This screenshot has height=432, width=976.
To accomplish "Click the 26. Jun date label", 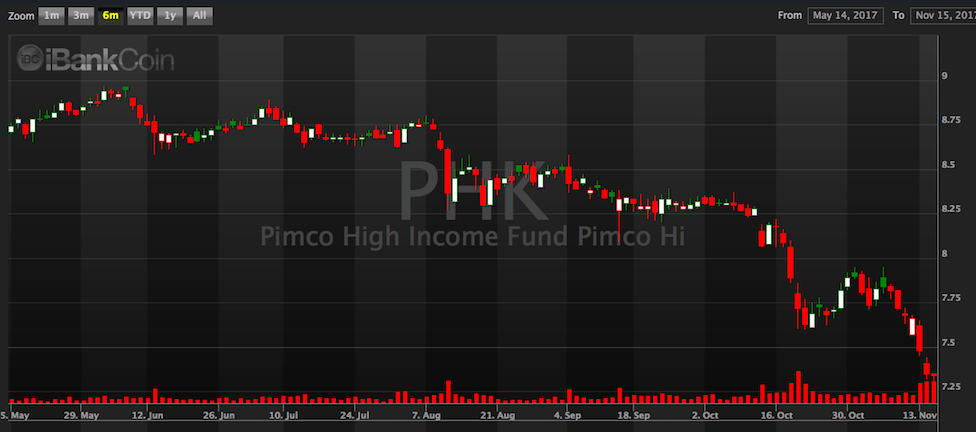I will 219,415.
